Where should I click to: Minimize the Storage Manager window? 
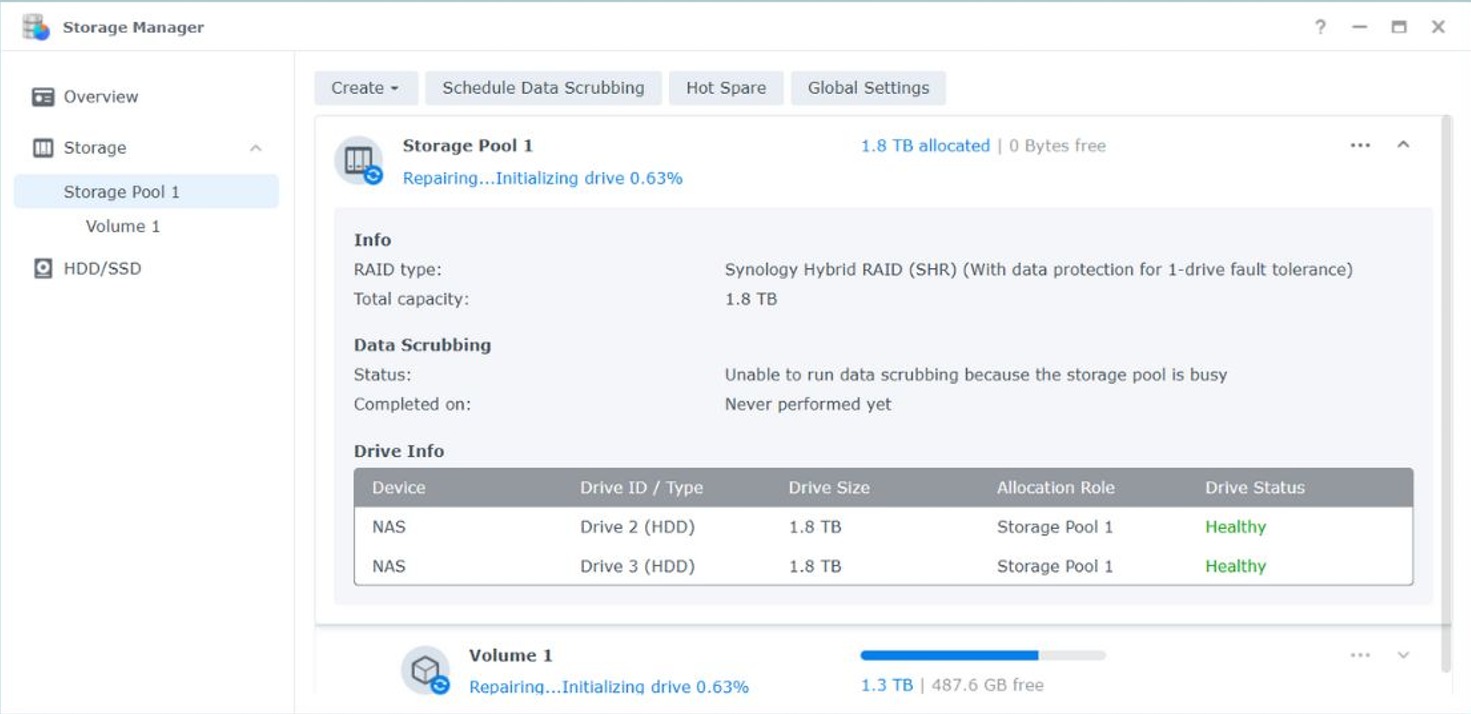coord(1359,27)
